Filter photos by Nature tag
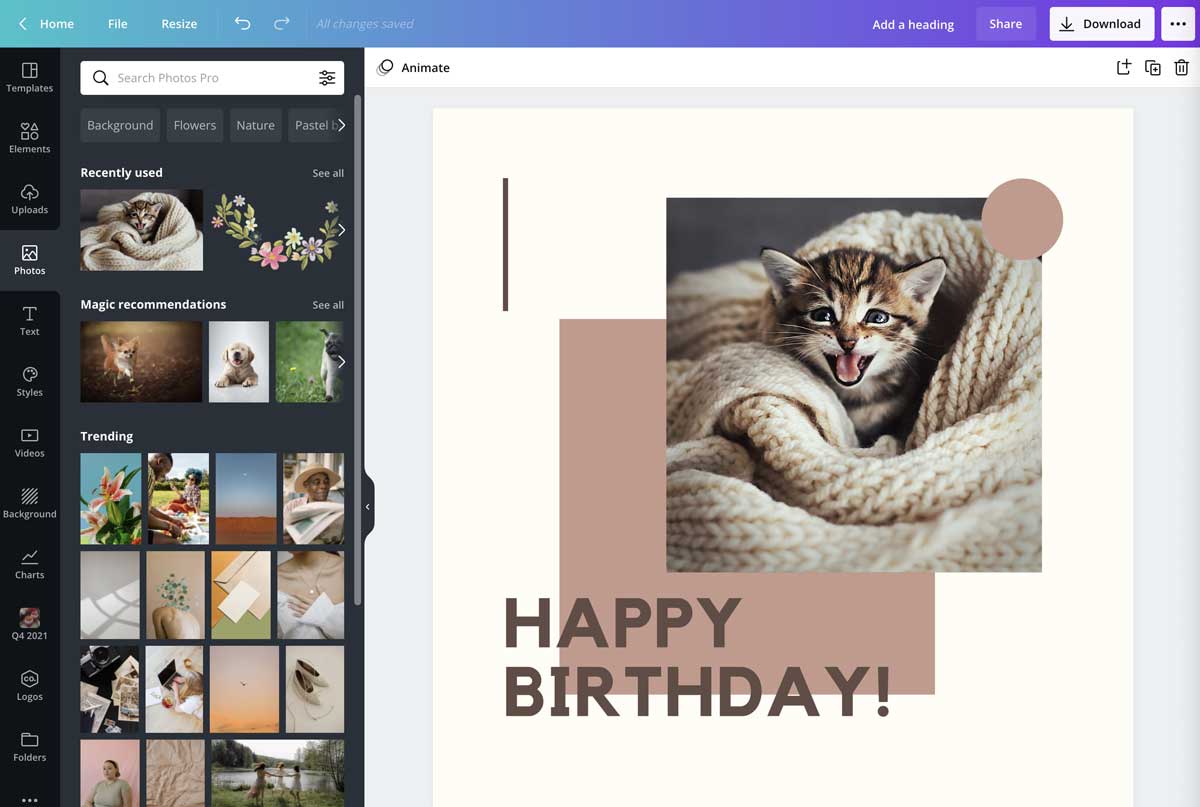 [255, 125]
